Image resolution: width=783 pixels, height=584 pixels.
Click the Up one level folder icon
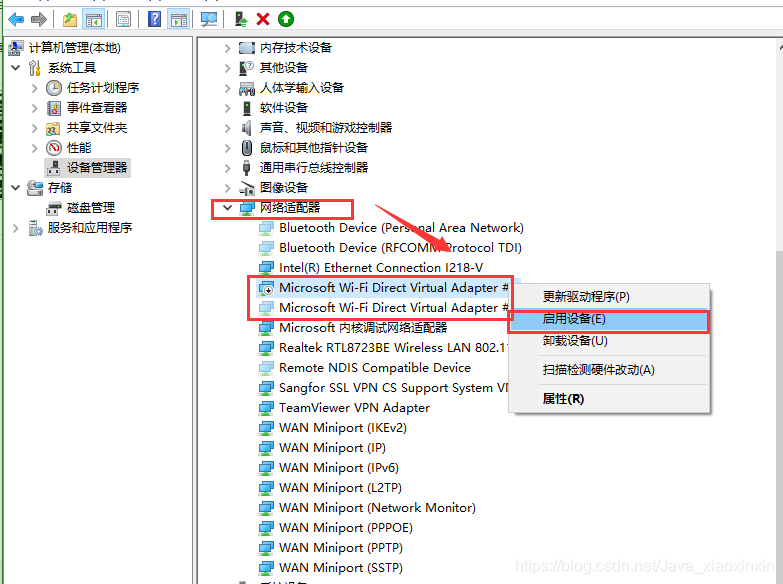coord(69,19)
